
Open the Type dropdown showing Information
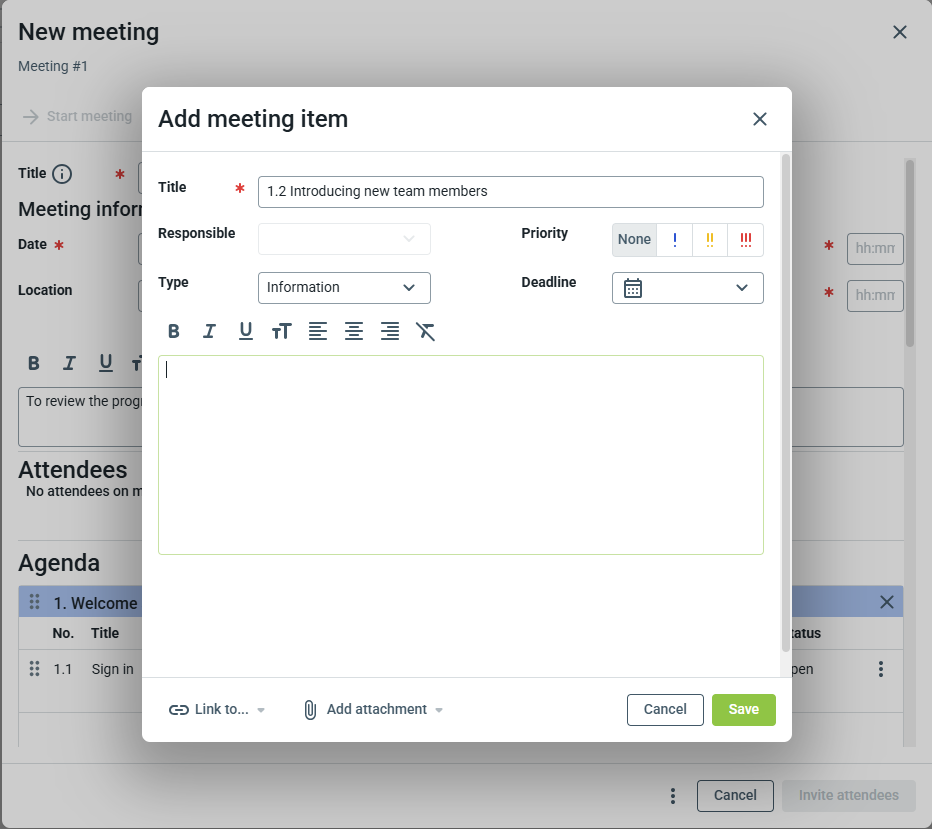pyautogui.click(x=344, y=288)
